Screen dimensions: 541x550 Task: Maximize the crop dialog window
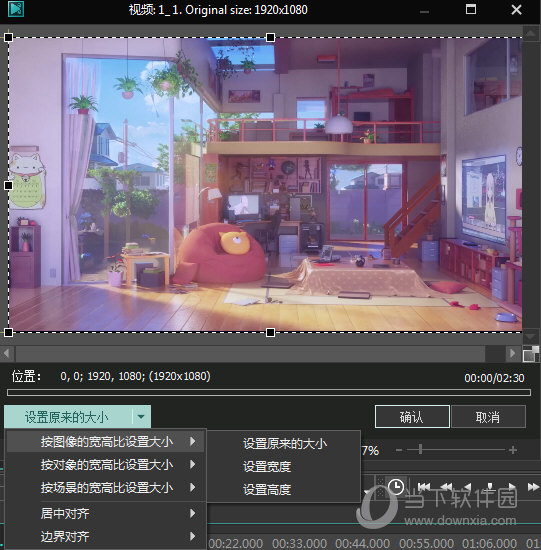click(471, 9)
